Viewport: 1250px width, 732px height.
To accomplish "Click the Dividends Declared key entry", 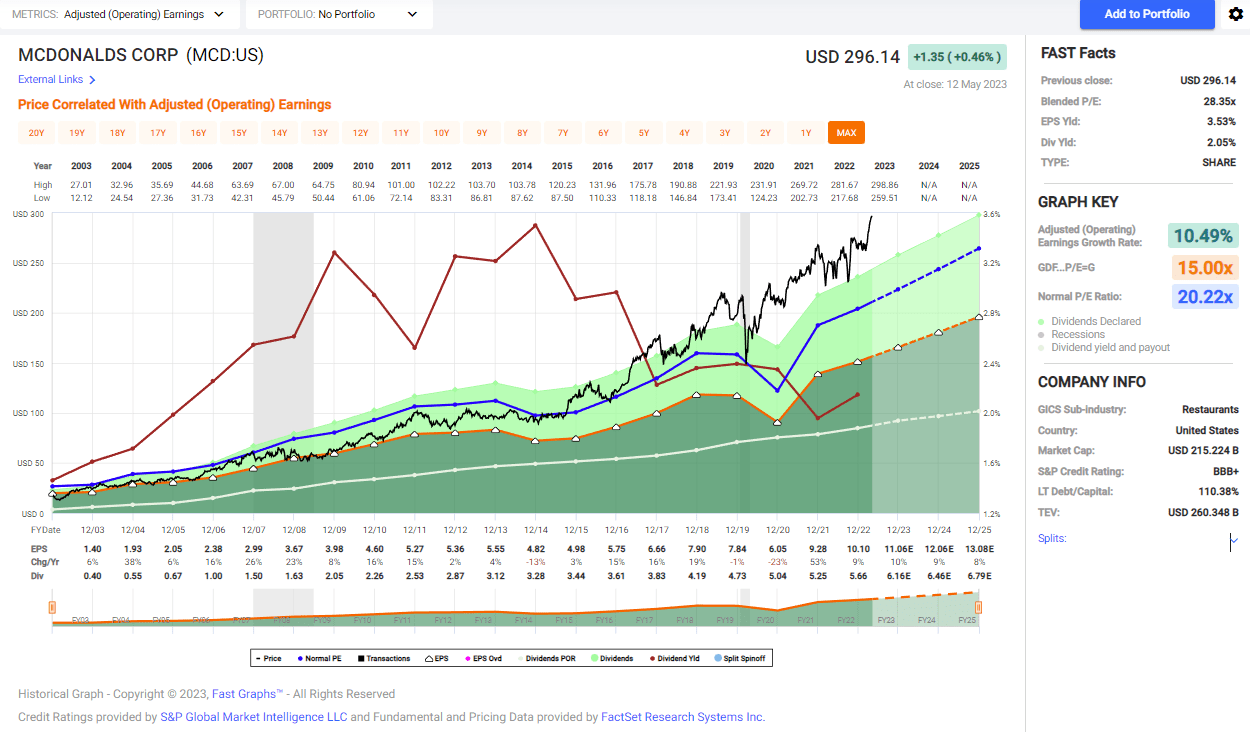I will coord(1090,321).
